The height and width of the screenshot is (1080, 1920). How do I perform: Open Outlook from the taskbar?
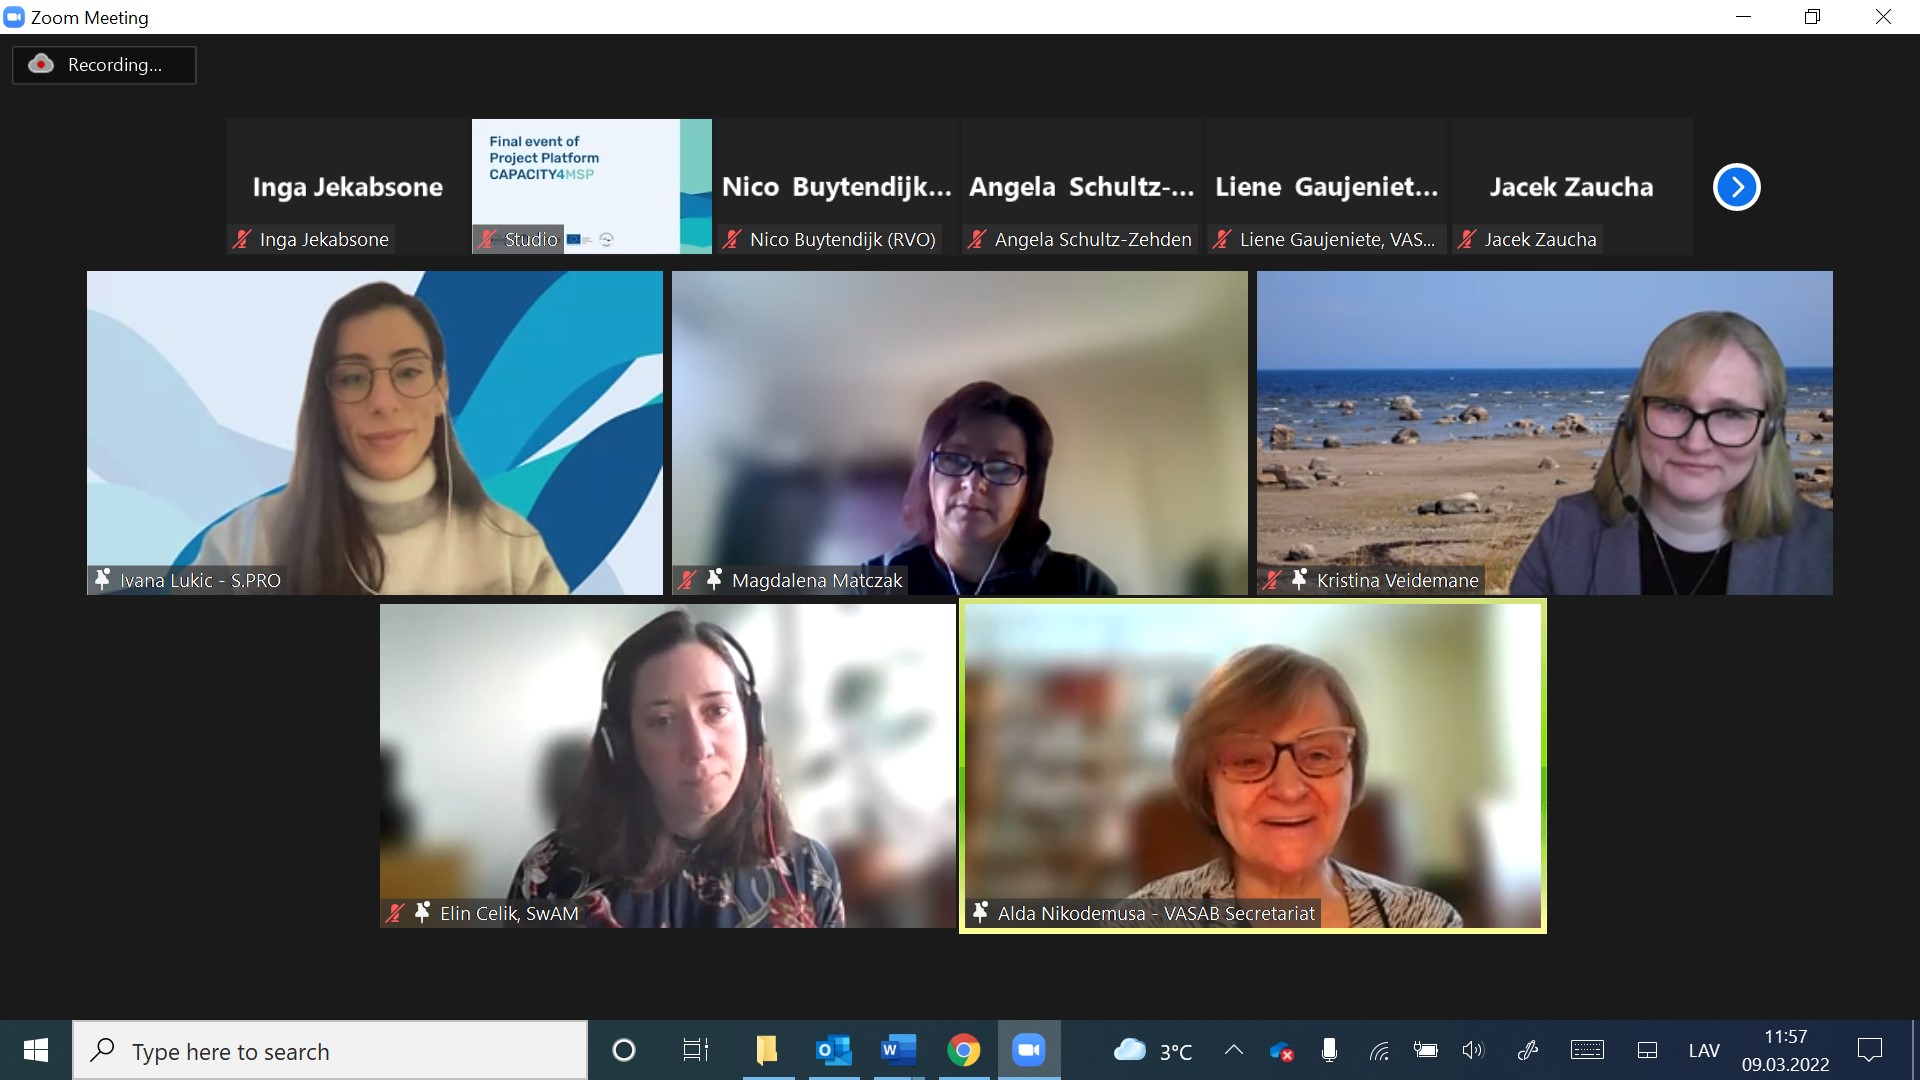[833, 1050]
